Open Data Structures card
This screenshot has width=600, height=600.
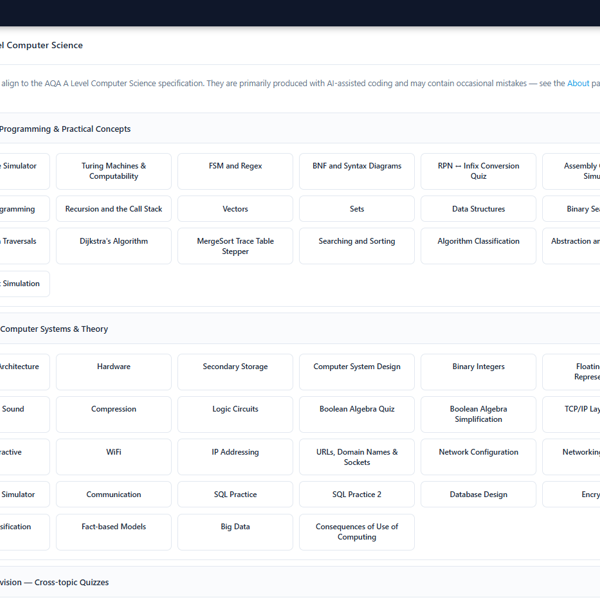click(478, 209)
